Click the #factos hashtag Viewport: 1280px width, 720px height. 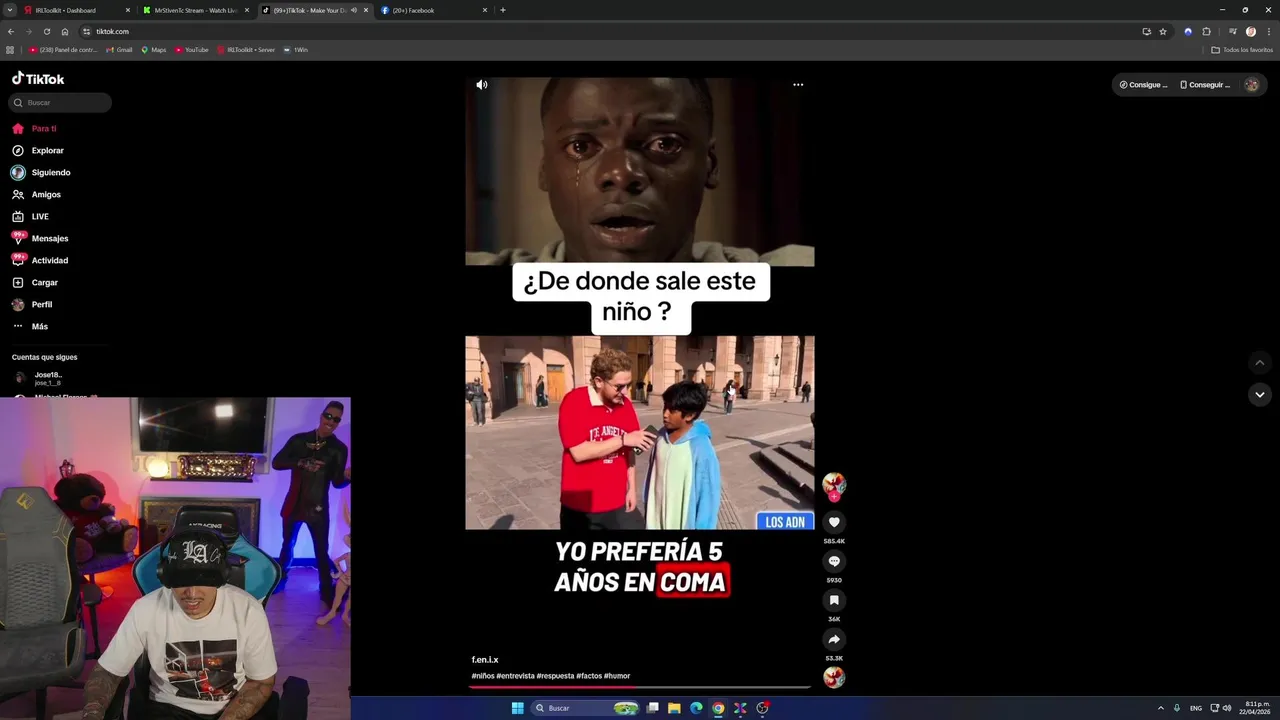coord(589,676)
